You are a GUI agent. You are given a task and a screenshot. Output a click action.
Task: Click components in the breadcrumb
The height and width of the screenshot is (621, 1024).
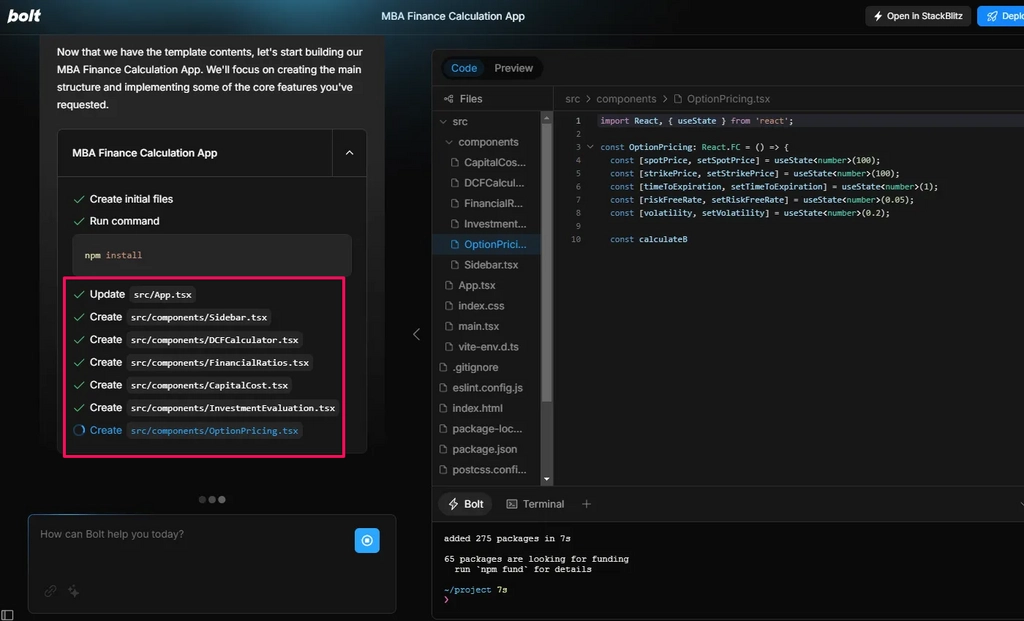pyautogui.click(x=626, y=99)
